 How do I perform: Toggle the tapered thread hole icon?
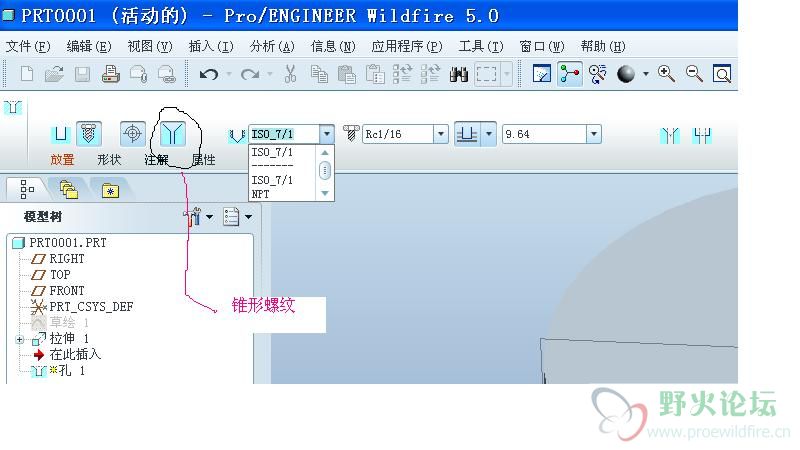pyautogui.click(x=172, y=134)
